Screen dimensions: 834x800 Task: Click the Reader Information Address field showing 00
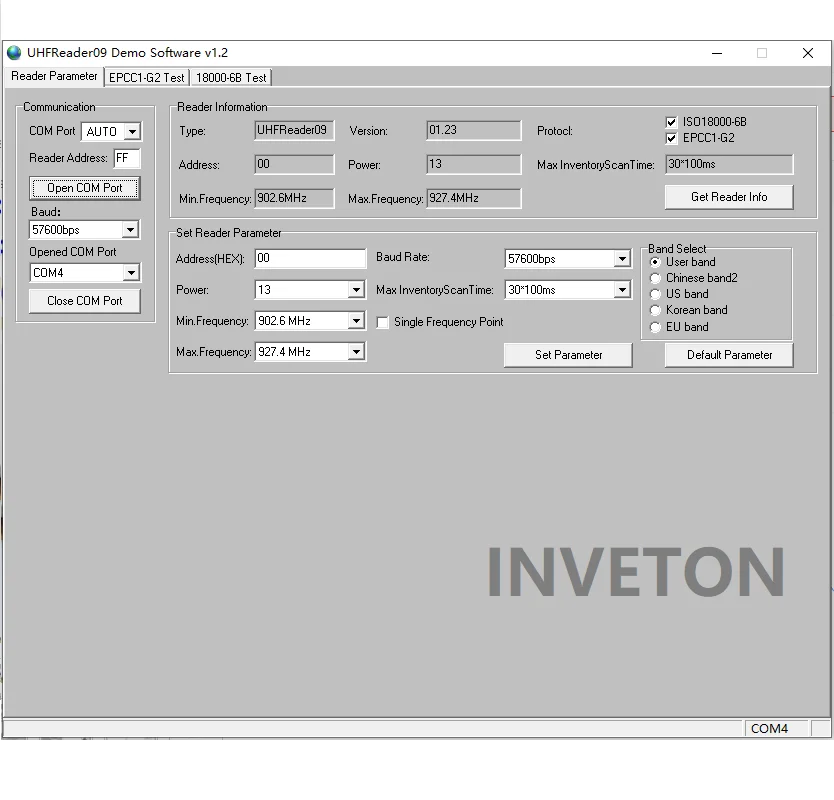294,164
